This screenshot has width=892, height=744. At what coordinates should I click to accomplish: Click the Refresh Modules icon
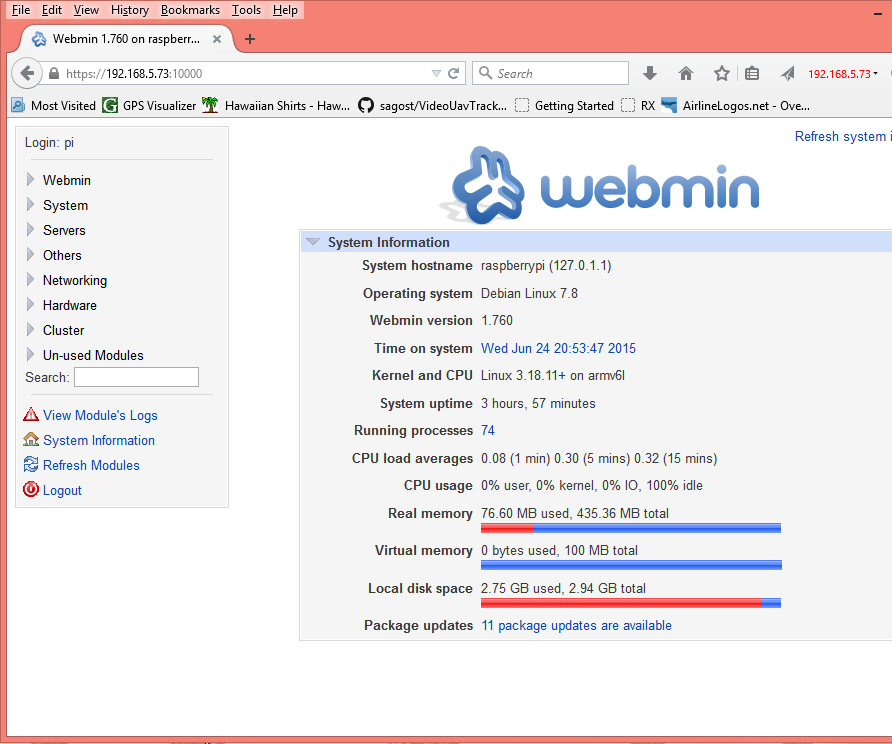pos(30,465)
